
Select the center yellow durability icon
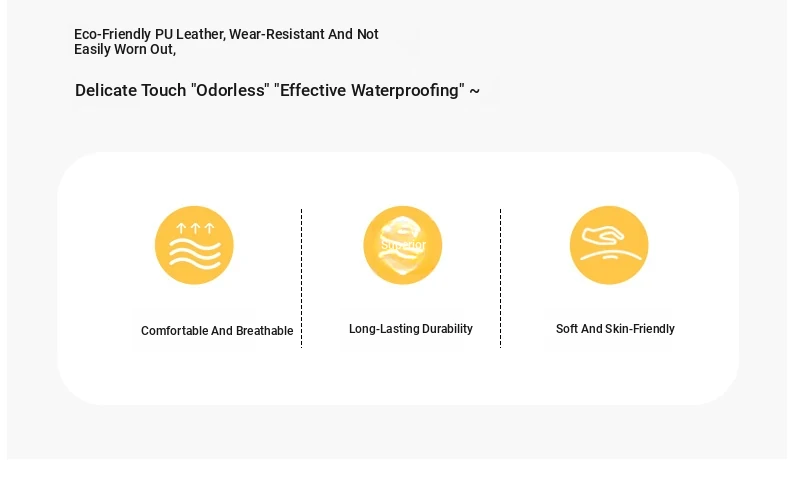(403, 245)
